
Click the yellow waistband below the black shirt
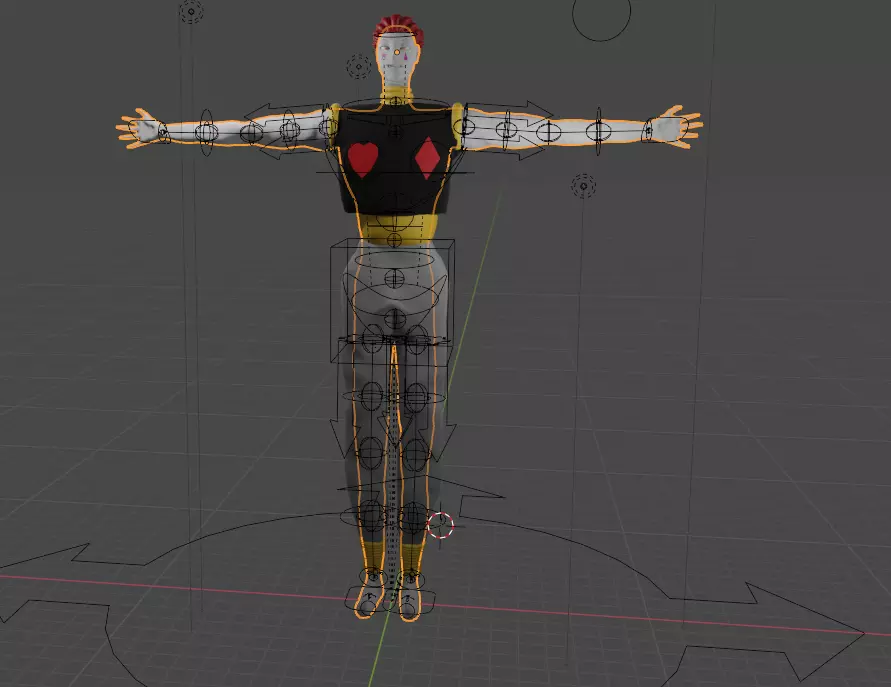(x=396, y=228)
